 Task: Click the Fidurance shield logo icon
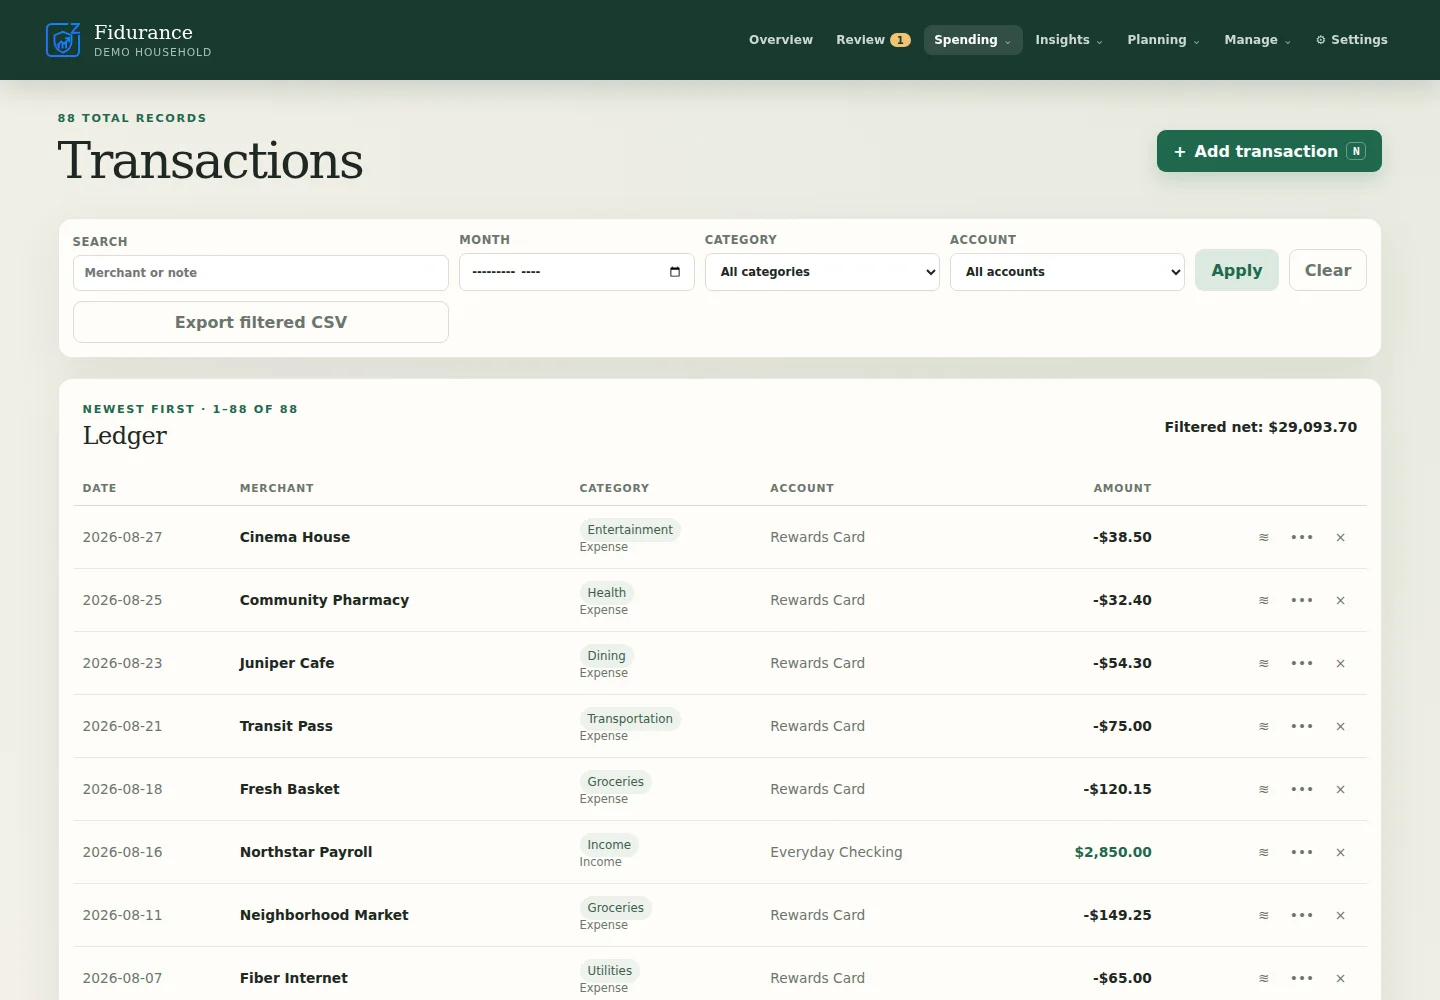(63, 40)
